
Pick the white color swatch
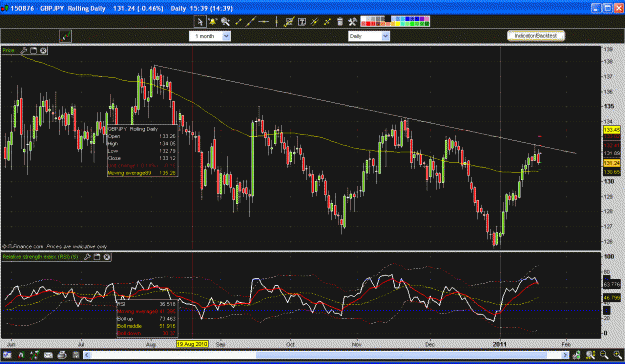click(363, 18)
